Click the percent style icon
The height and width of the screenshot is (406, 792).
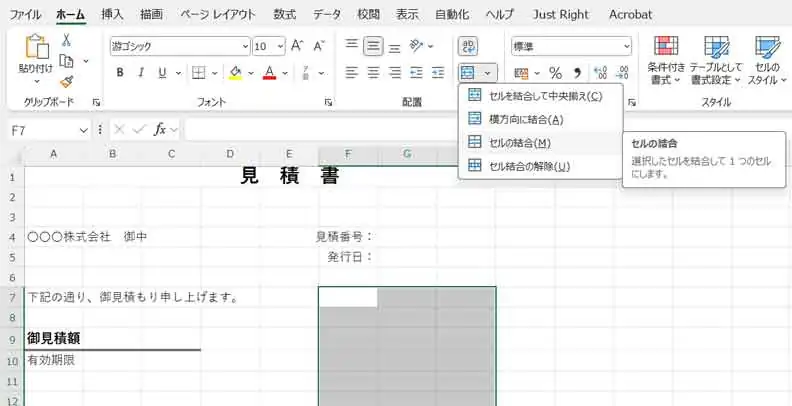[553, 73]
